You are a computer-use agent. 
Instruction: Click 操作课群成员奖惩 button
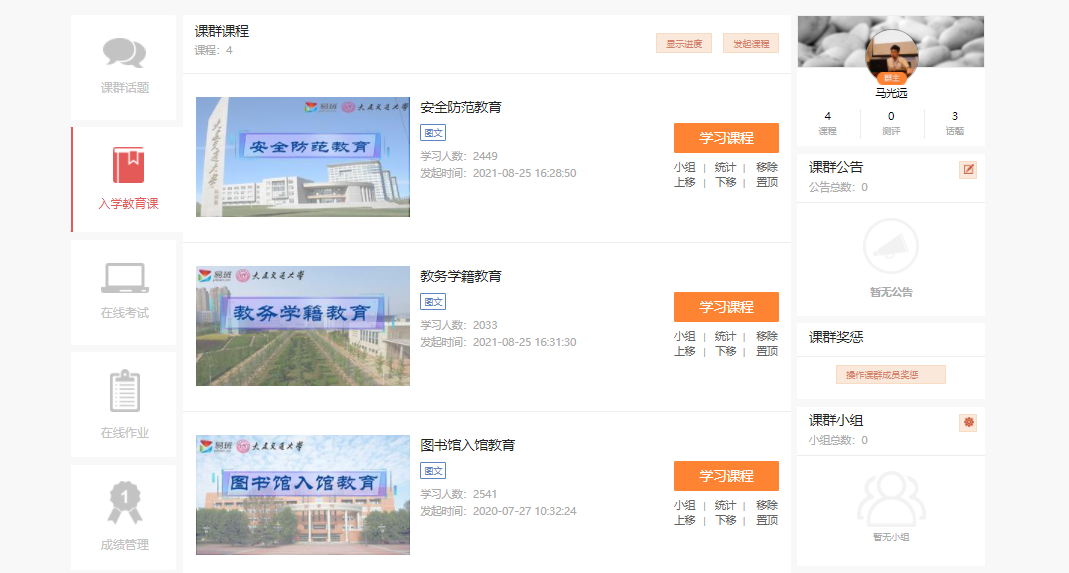click(x=890, y=374)
